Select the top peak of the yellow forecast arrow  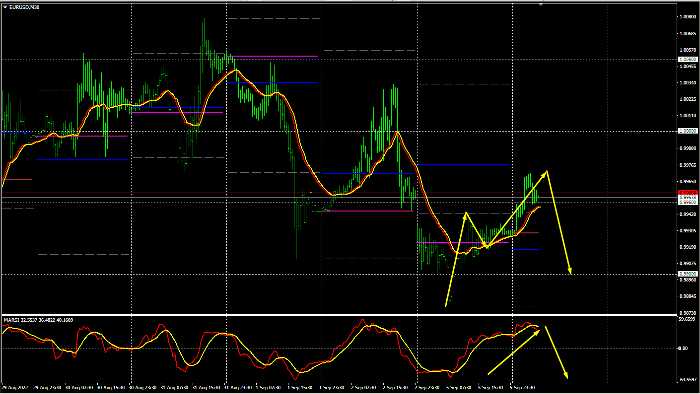tap(546, 171)
